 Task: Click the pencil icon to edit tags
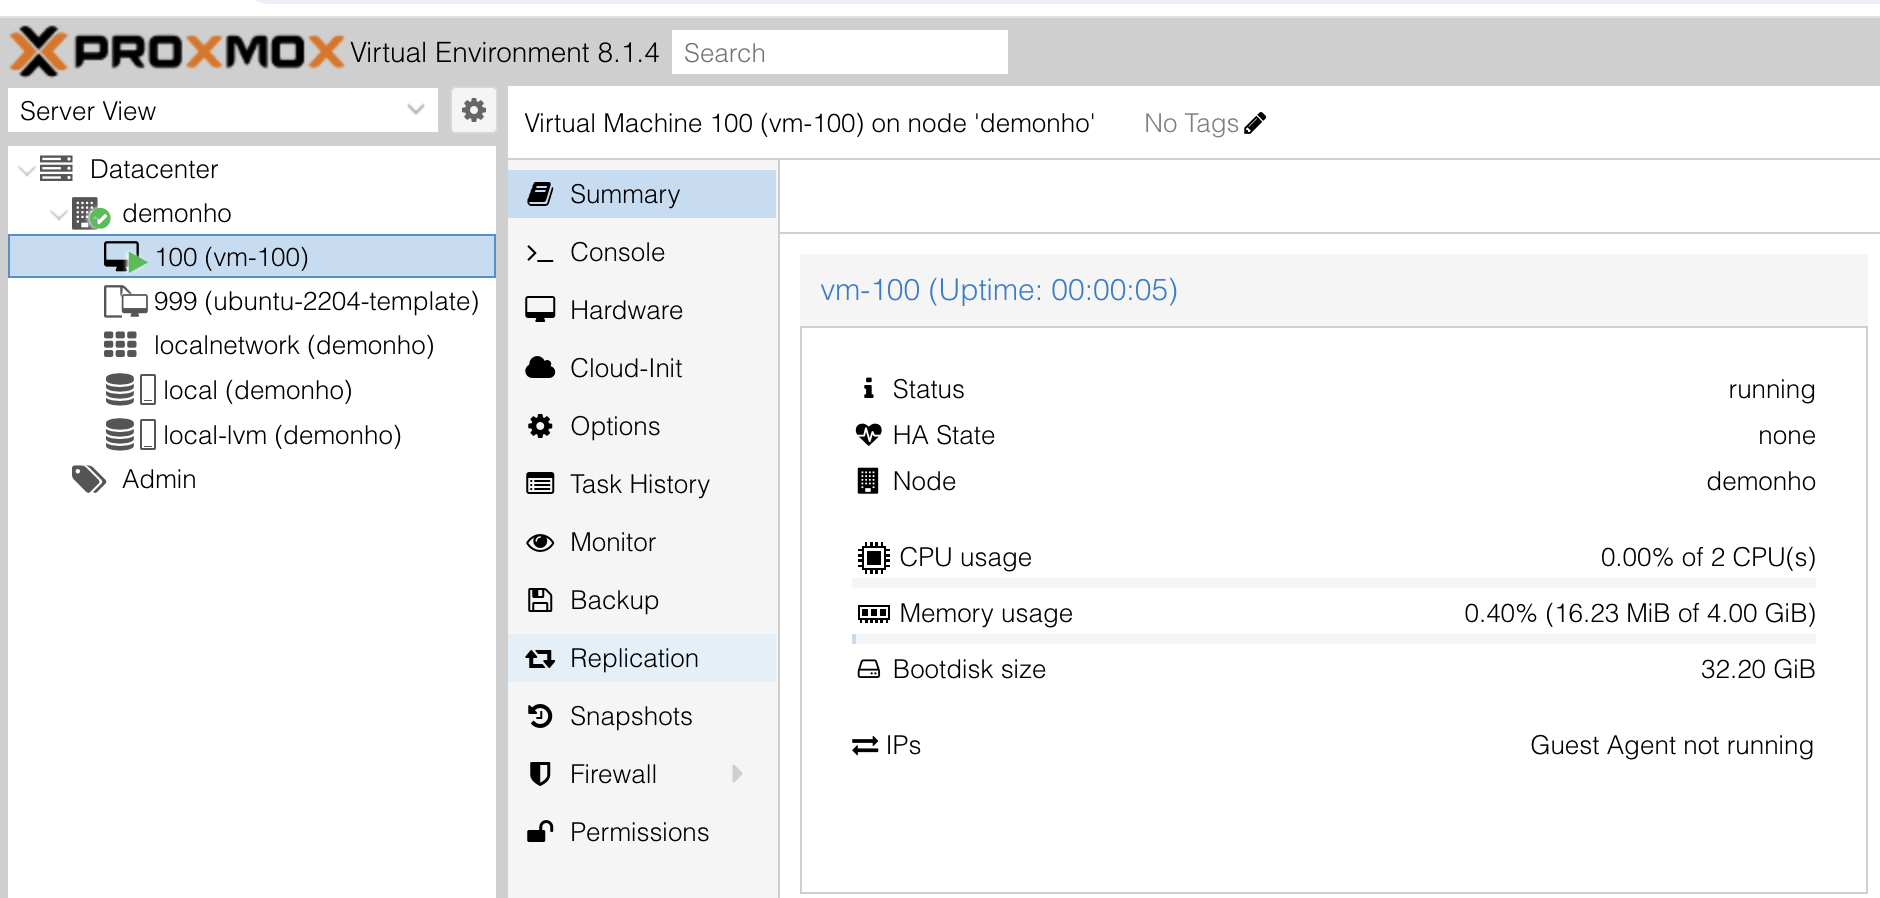(1256, 123)
